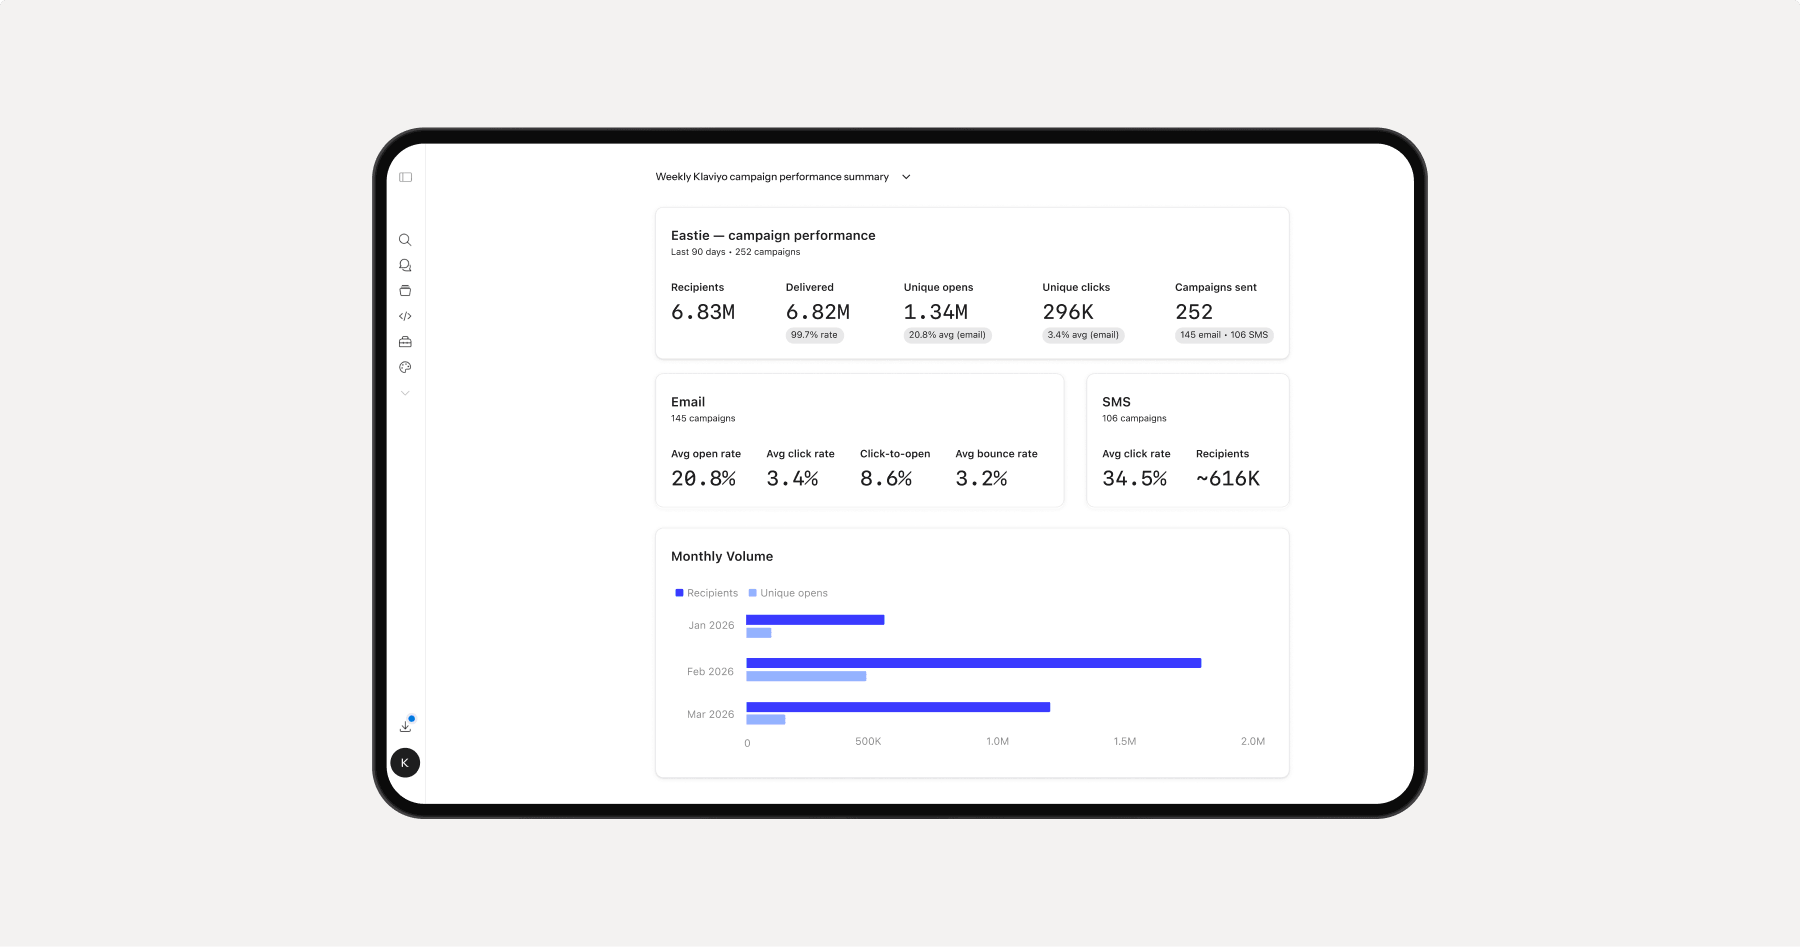Click the Jan 2026 axis label

point(711,626)
